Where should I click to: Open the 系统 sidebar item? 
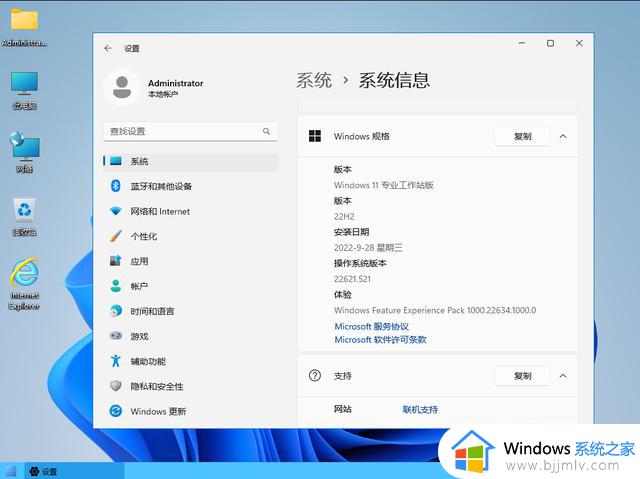191,161
